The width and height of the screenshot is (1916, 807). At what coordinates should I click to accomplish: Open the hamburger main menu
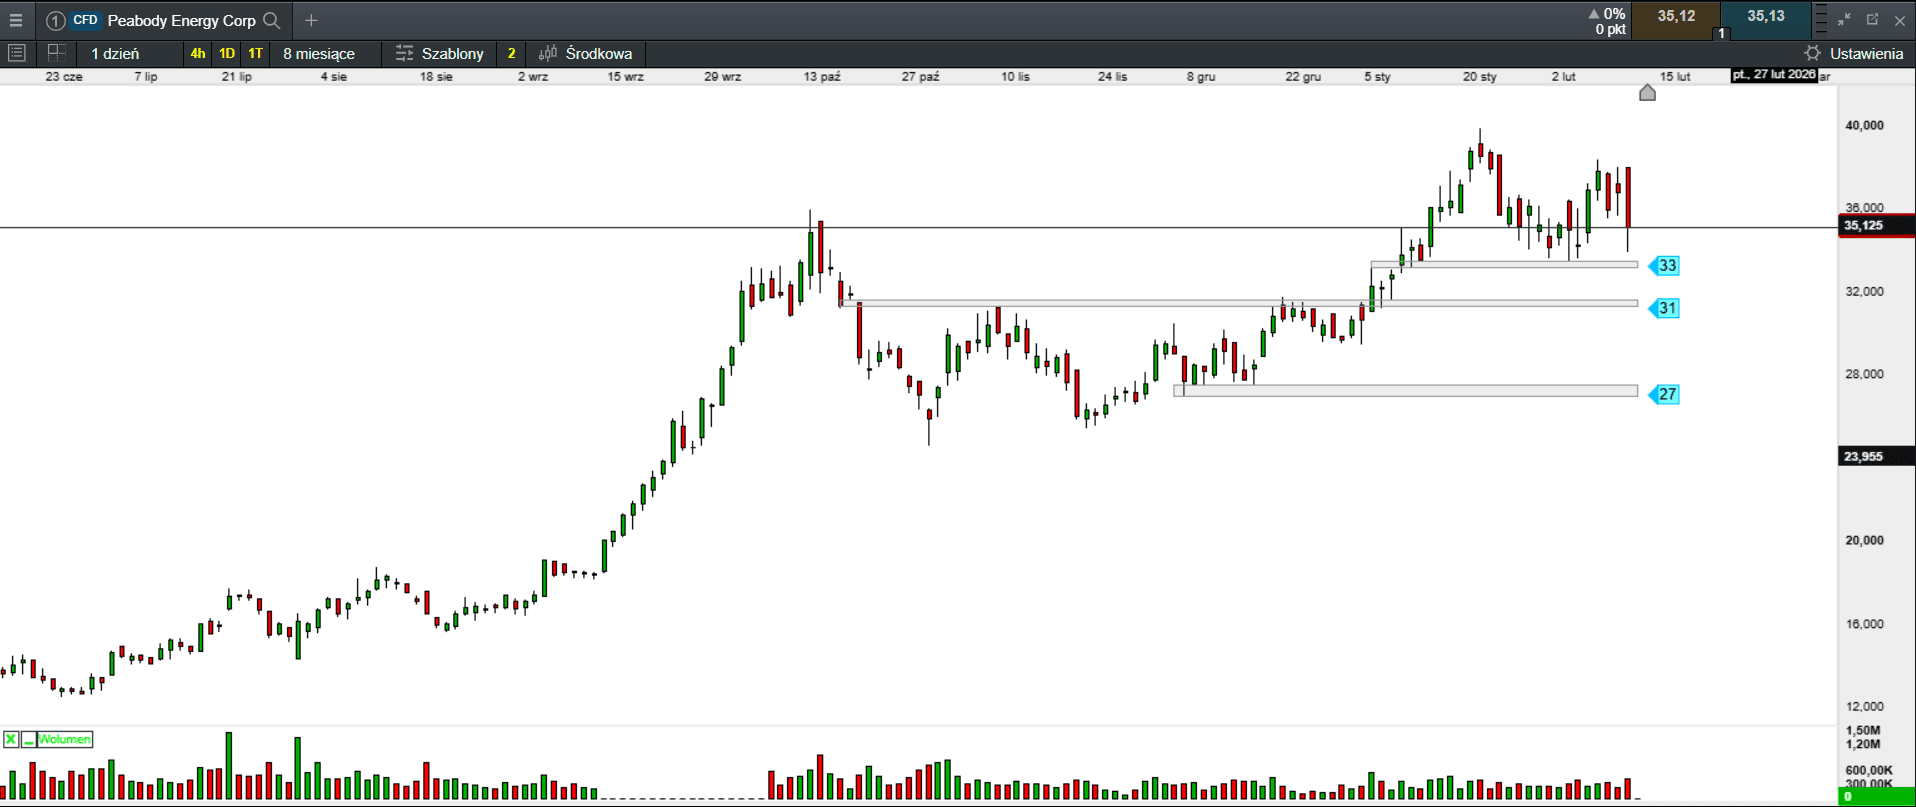[x=16, y=20]
